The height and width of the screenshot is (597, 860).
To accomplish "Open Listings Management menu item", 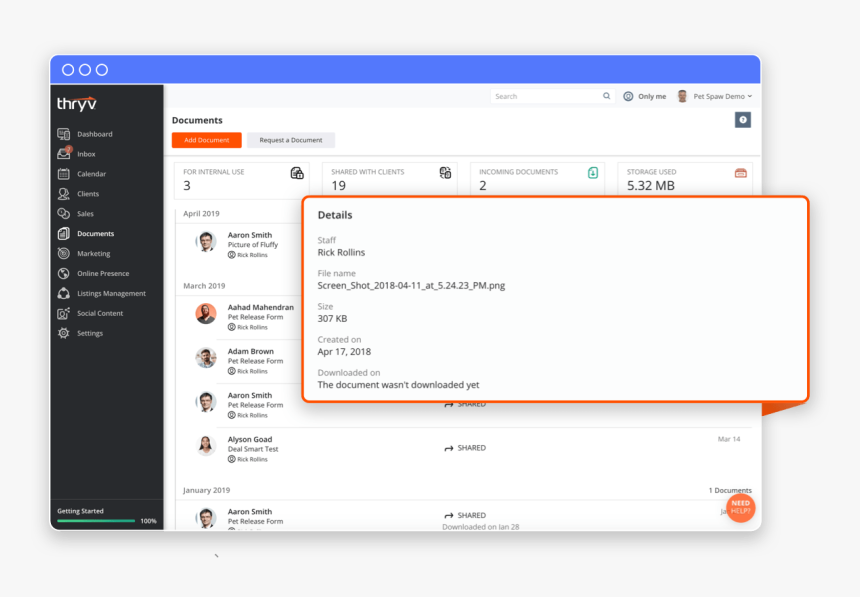I will (x=111, y=294).
